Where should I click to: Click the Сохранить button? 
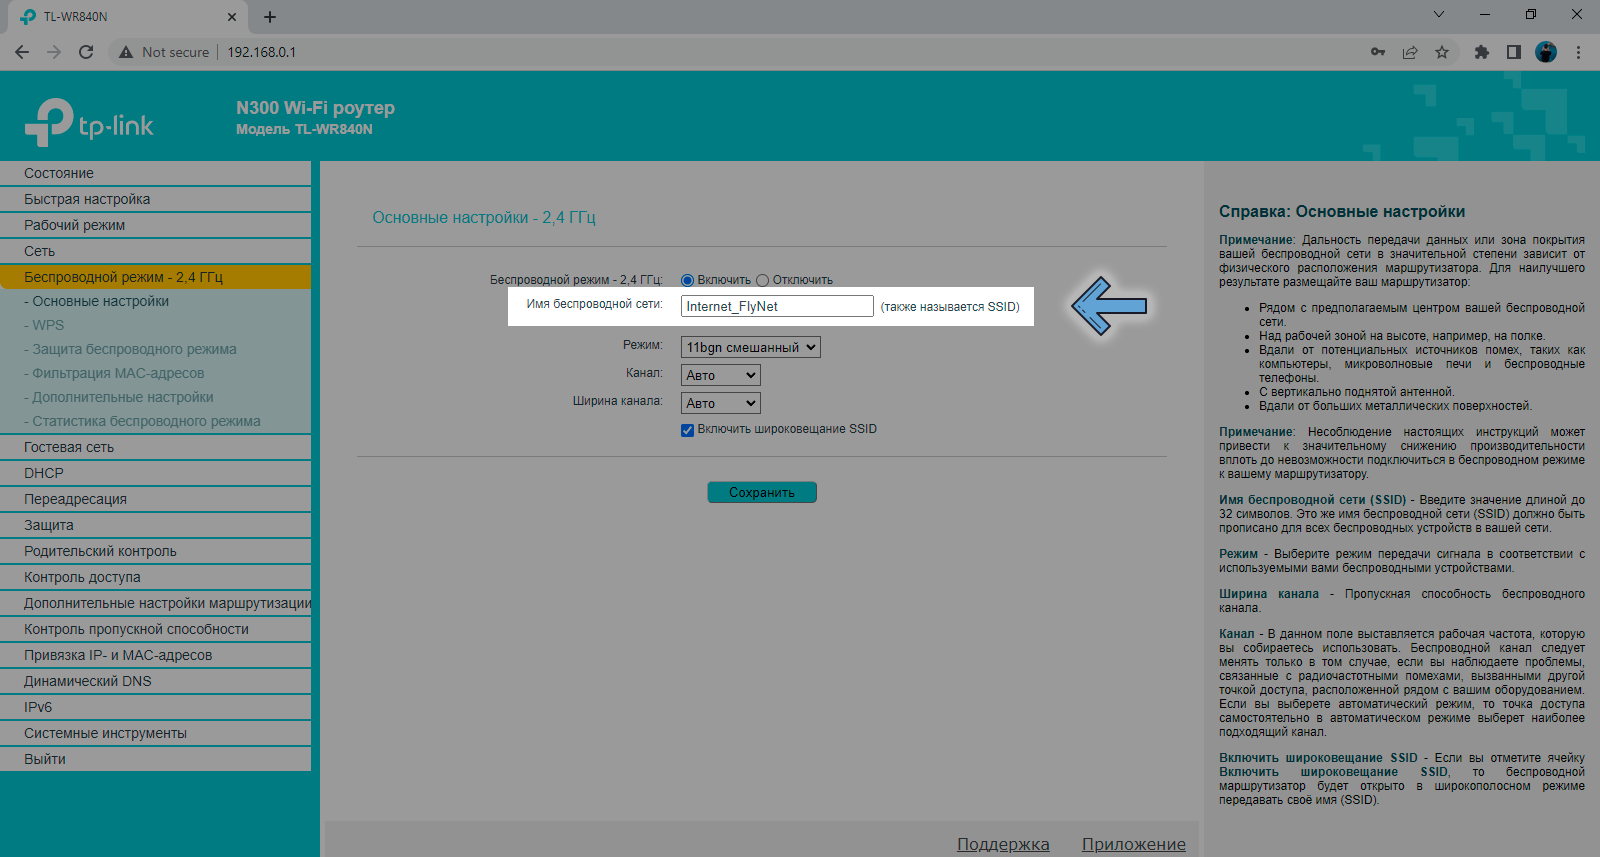click(762, 492)
